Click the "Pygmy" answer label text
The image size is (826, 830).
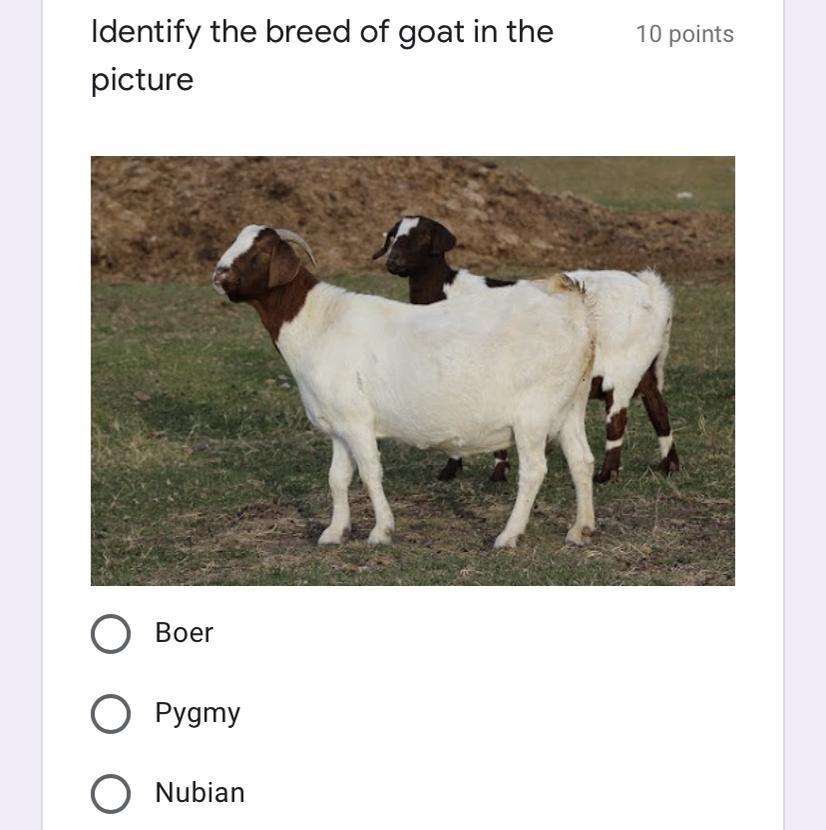tap(197, 714)
